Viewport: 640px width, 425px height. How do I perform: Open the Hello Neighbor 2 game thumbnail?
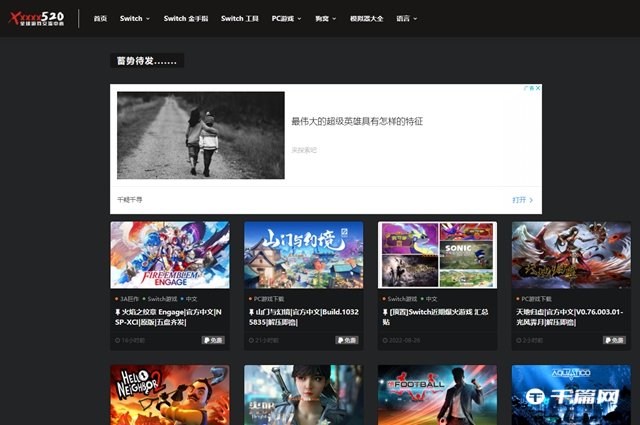pyautogui.click(x=169, y=395)
